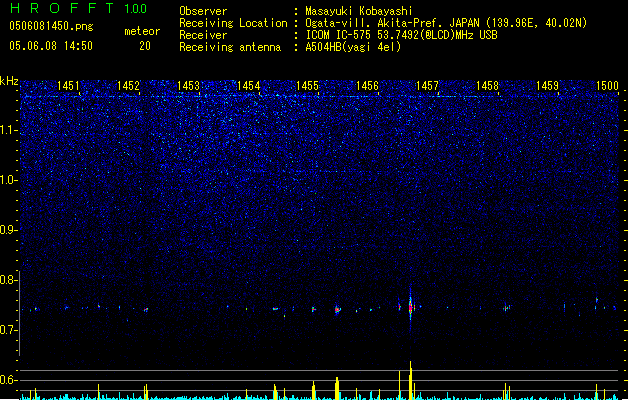Click the 1454 time axis label

pos(248,85)
